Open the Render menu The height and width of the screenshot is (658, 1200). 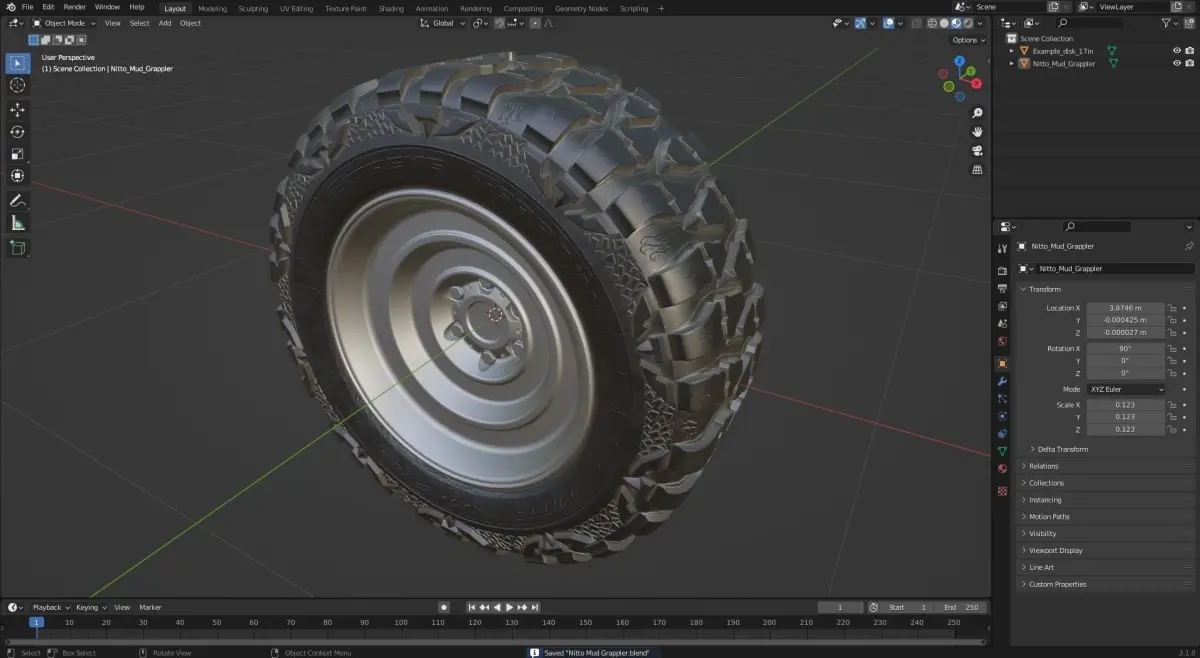pyautogui.click(x=75, y=7)
